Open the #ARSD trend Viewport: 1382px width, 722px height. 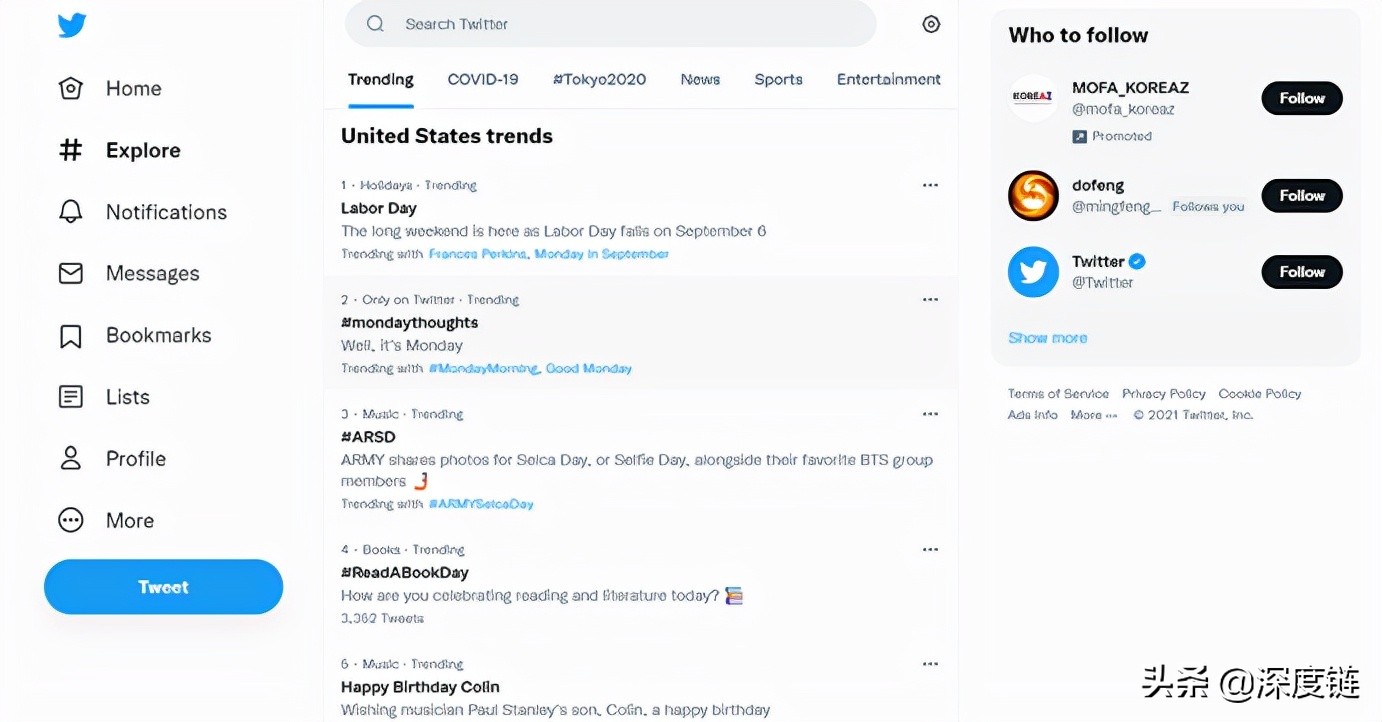(x=369, y=437)
